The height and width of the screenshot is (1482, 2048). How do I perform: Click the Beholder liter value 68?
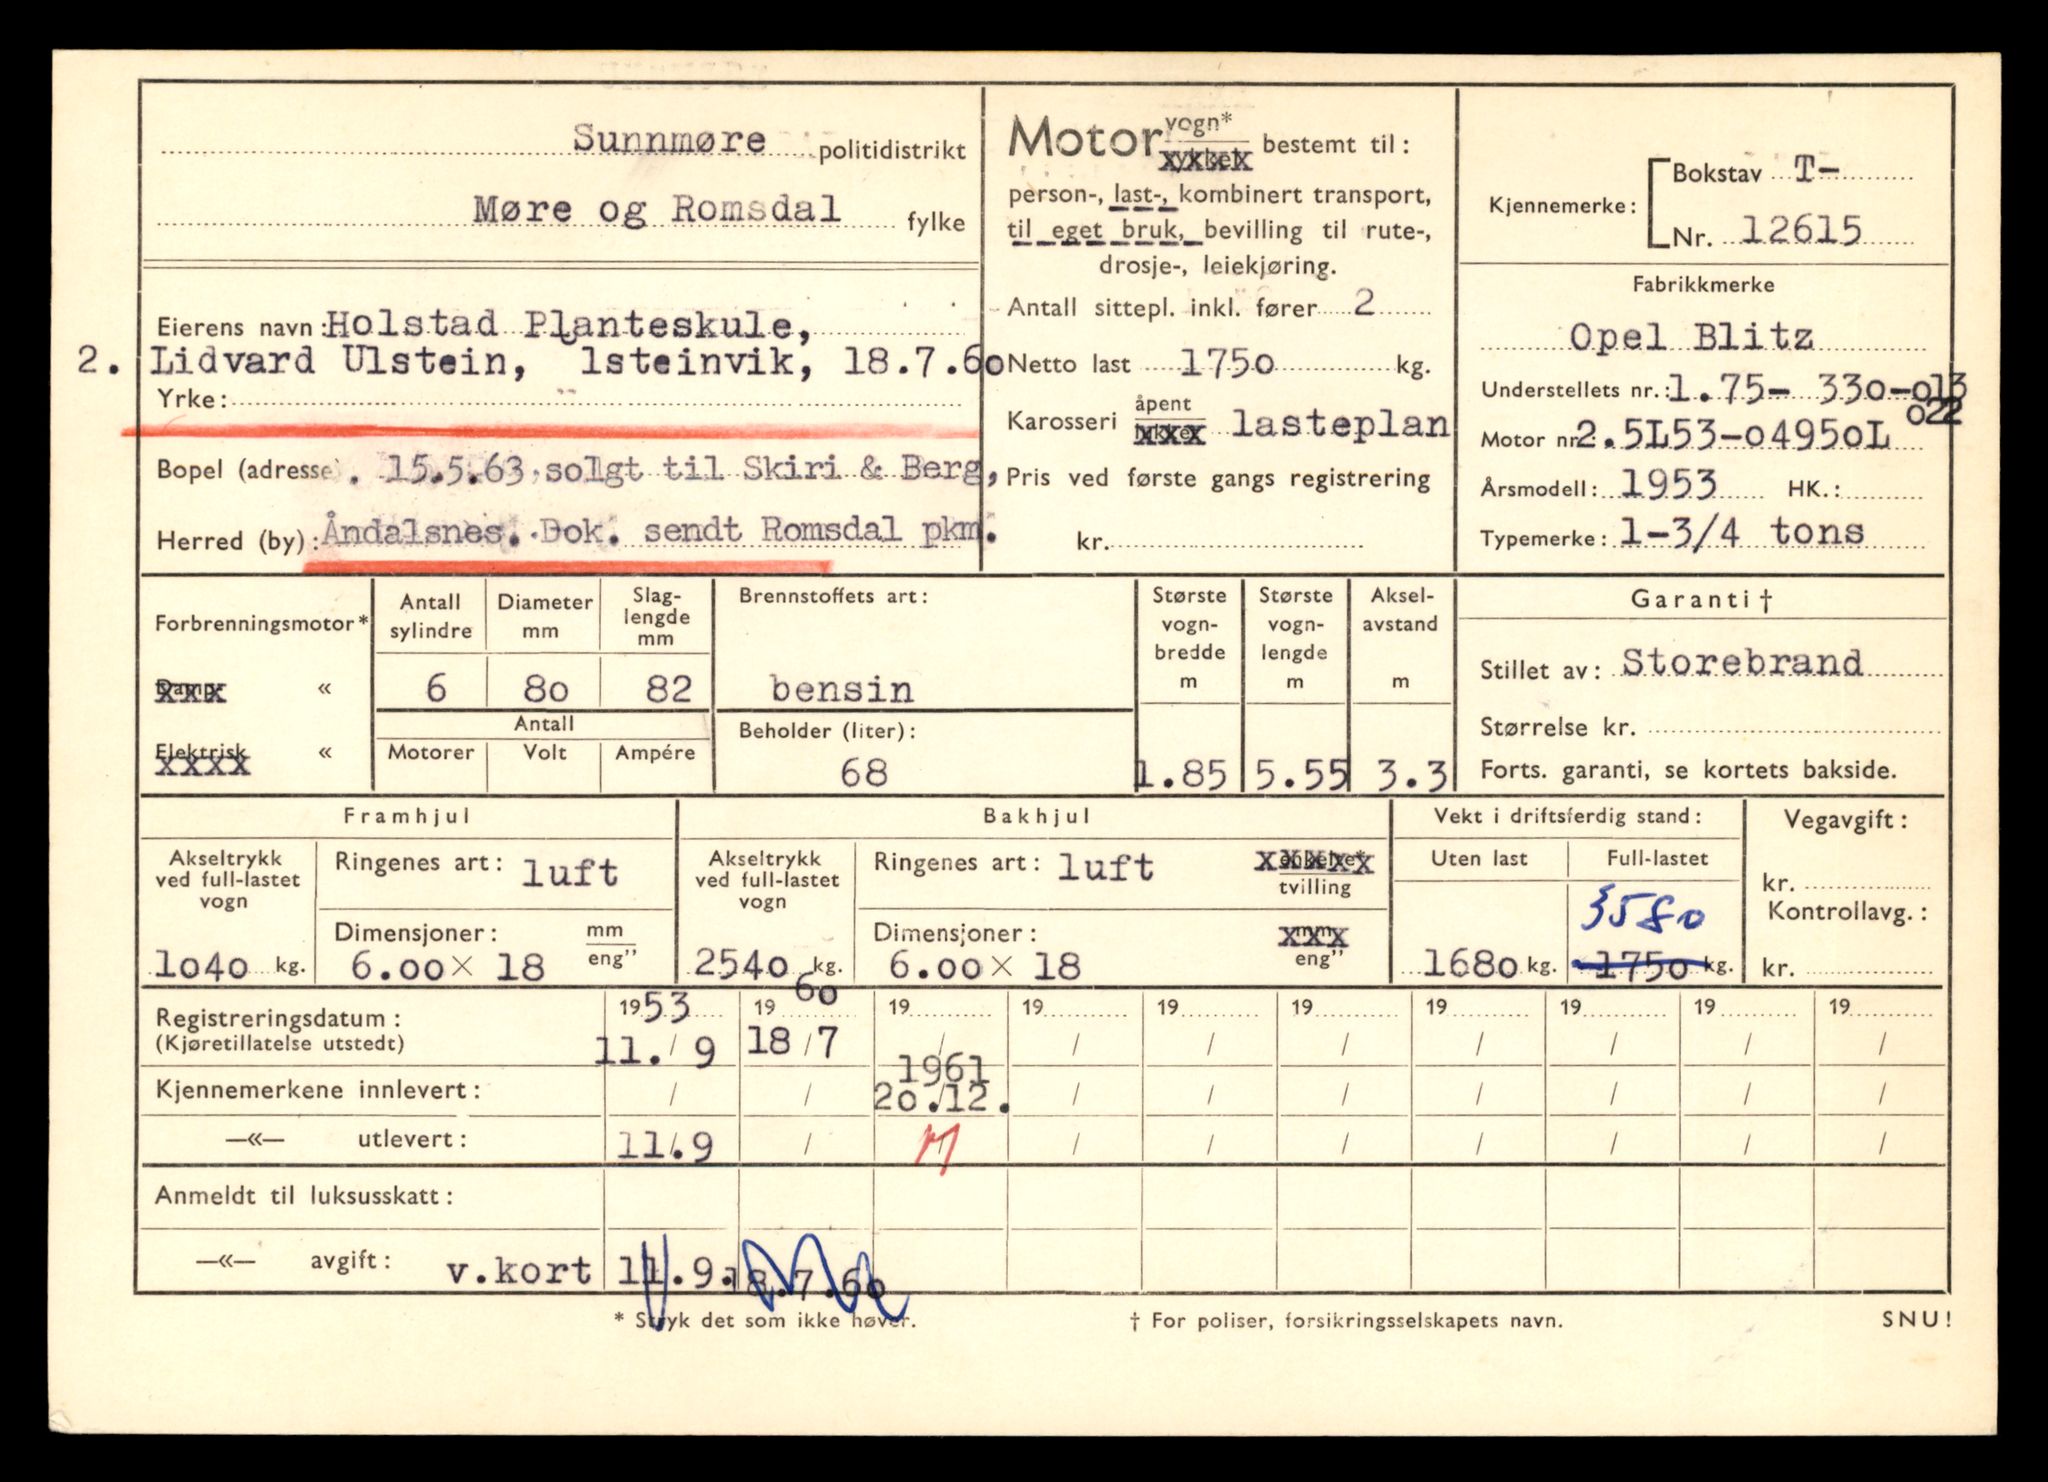(863, 772)
